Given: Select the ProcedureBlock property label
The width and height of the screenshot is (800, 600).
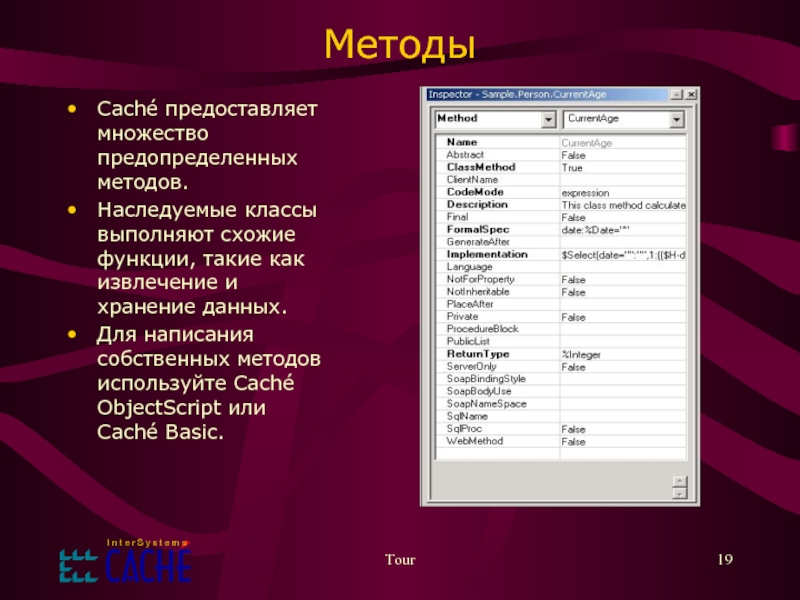Looking at the screenshot, I should tap(482, 329).
